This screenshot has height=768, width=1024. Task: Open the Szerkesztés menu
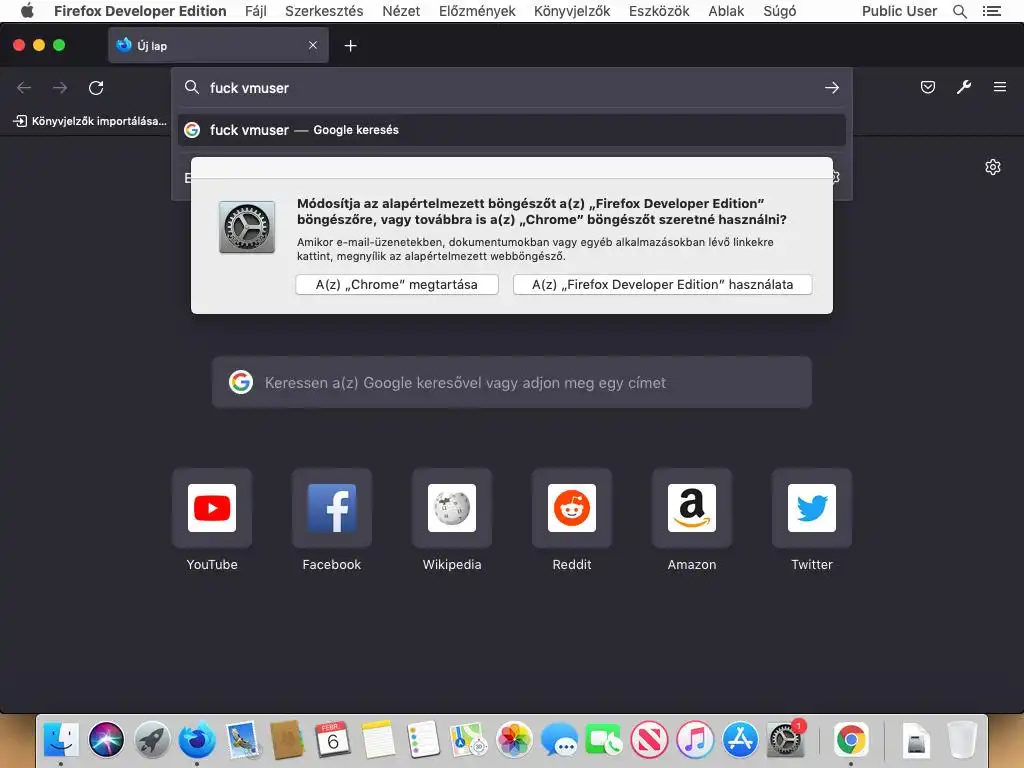tap(324, 11)
